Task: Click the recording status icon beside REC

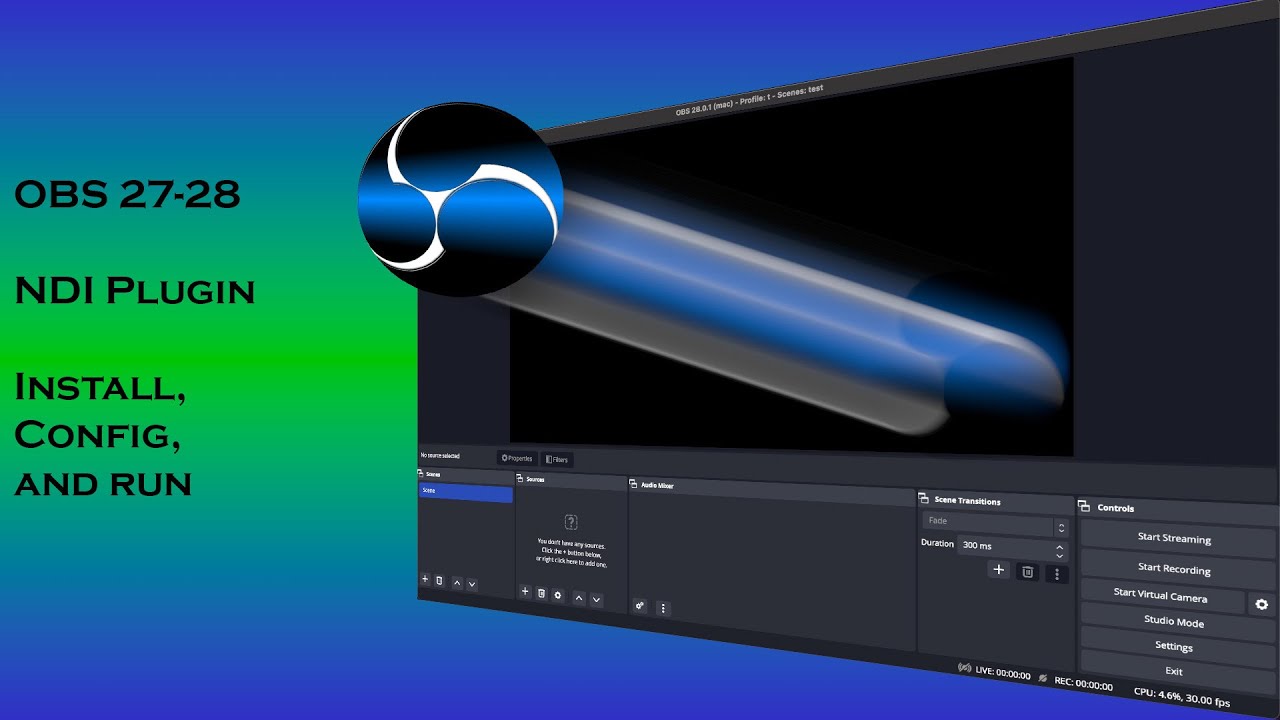Action: pos(1043,678)
